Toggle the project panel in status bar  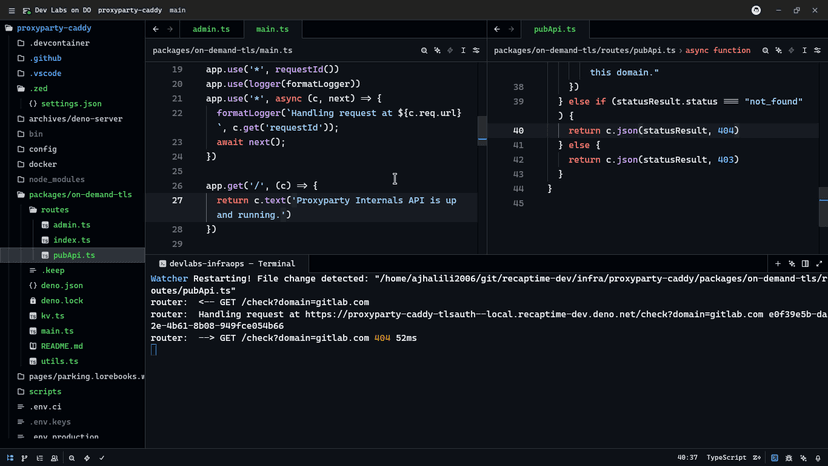click(11, 458)
